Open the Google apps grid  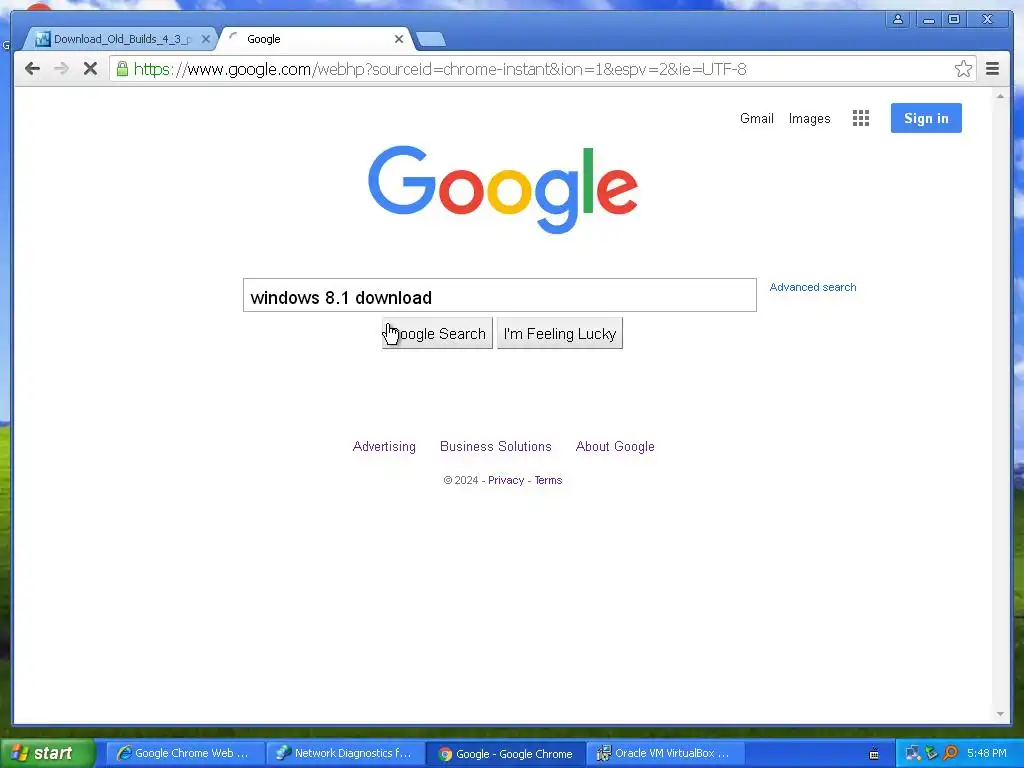861,118
